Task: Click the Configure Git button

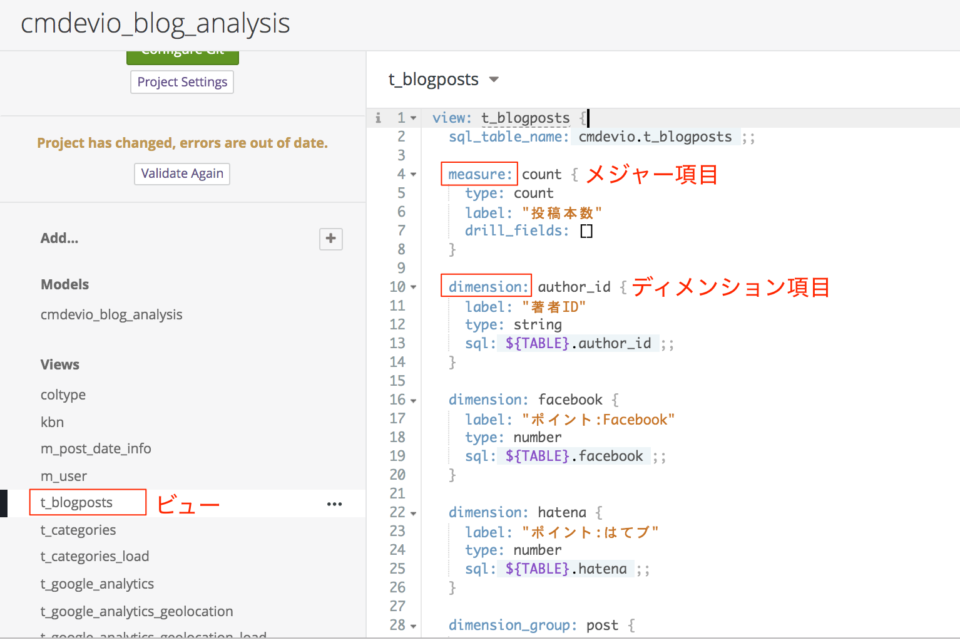Action: point(181,52)
